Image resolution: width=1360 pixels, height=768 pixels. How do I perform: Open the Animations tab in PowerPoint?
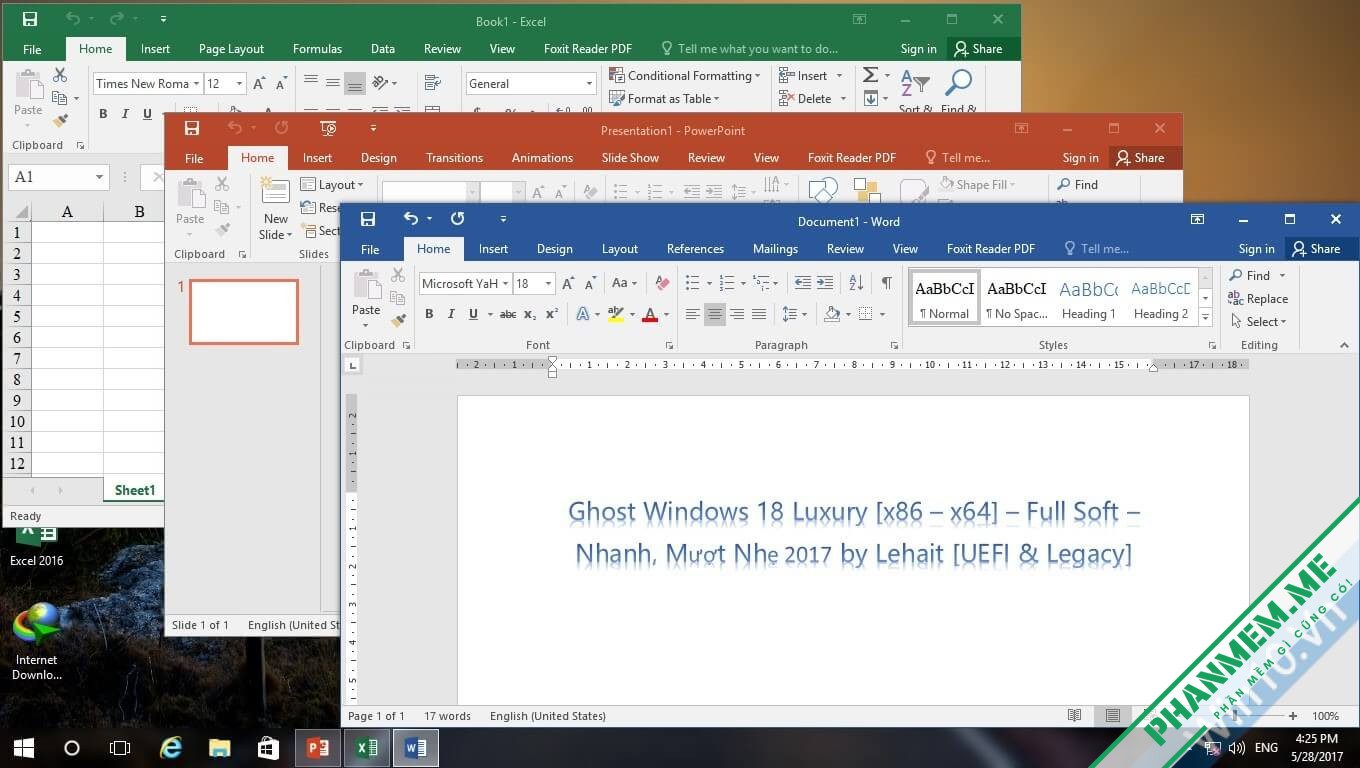(542, 158)
